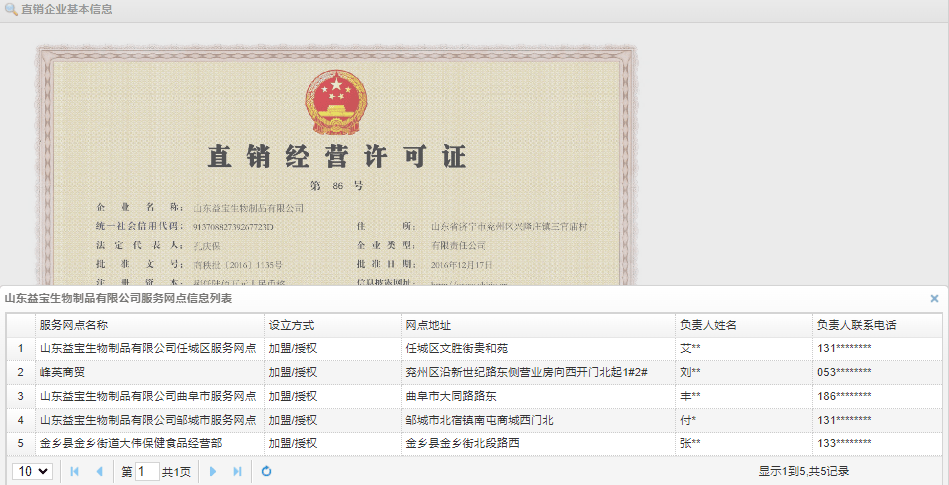Sort by 服务网点名称 column header
949x485 pixels.
[74, 325]
